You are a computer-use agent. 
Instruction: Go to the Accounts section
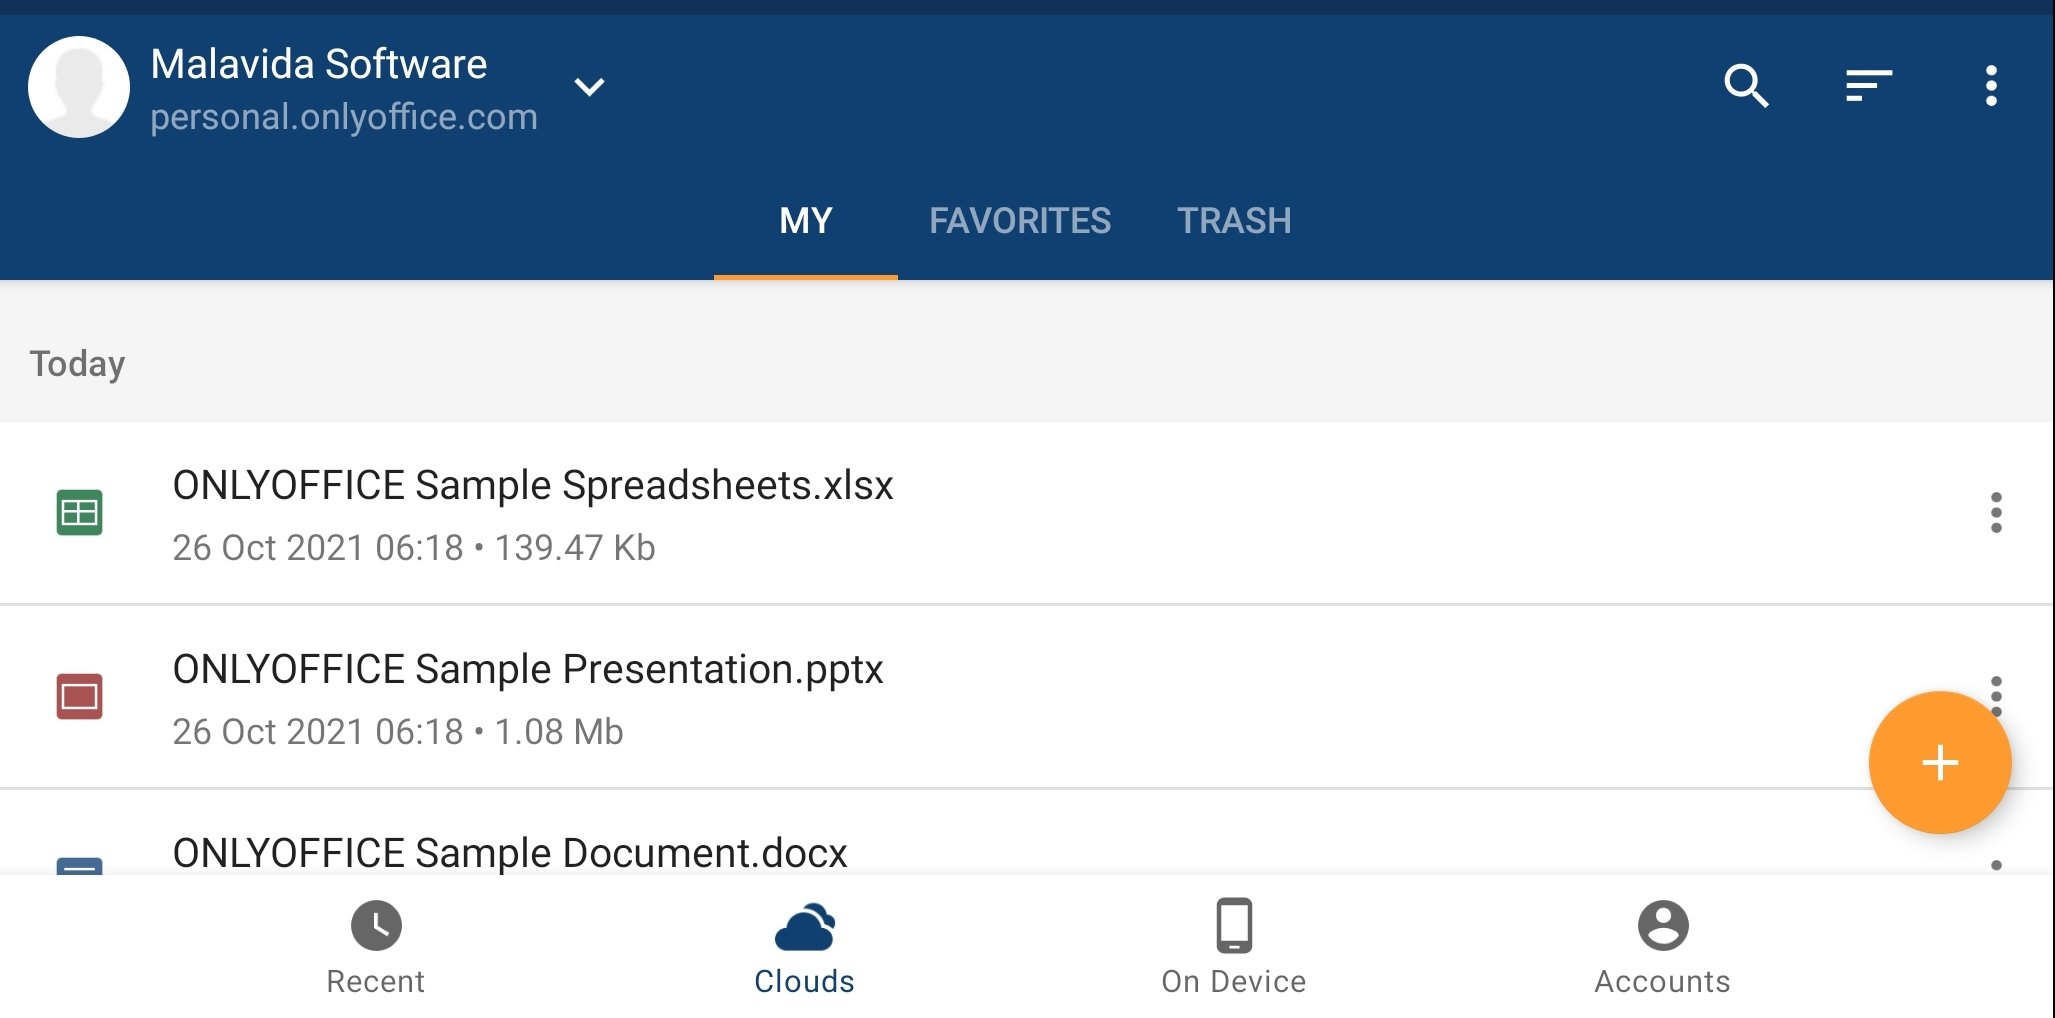[1662, 948]
